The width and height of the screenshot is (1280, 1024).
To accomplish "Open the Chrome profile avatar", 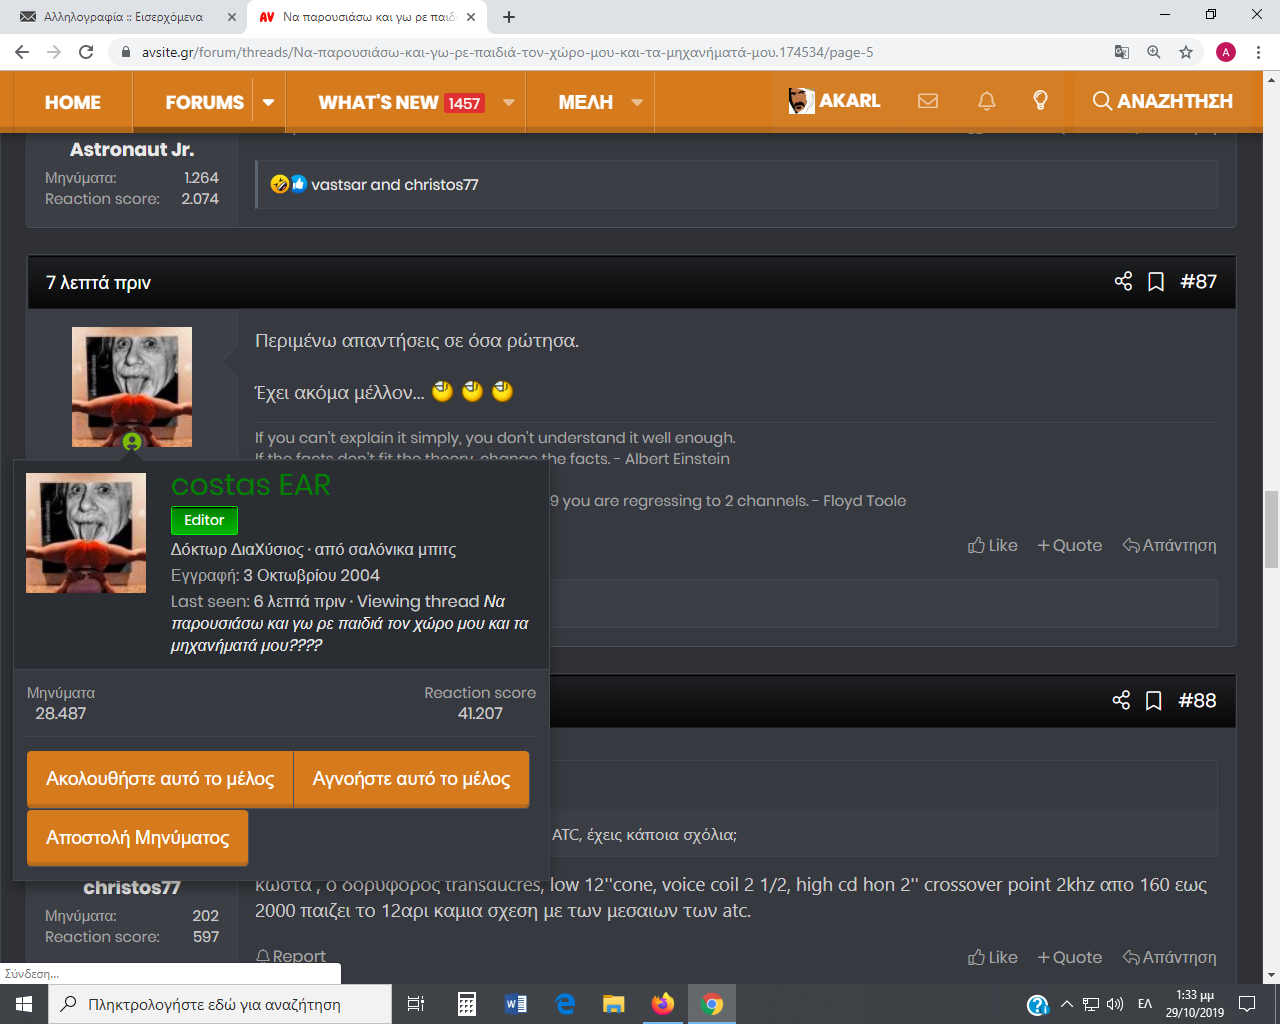I will tap(1226, 52).
